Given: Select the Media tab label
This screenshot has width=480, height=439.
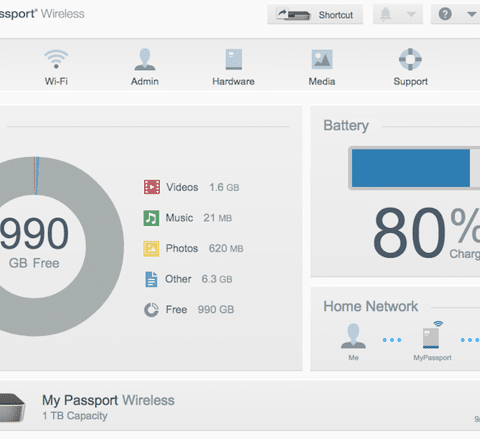Looking at the screenshot, I should click(x=322, y=81).
